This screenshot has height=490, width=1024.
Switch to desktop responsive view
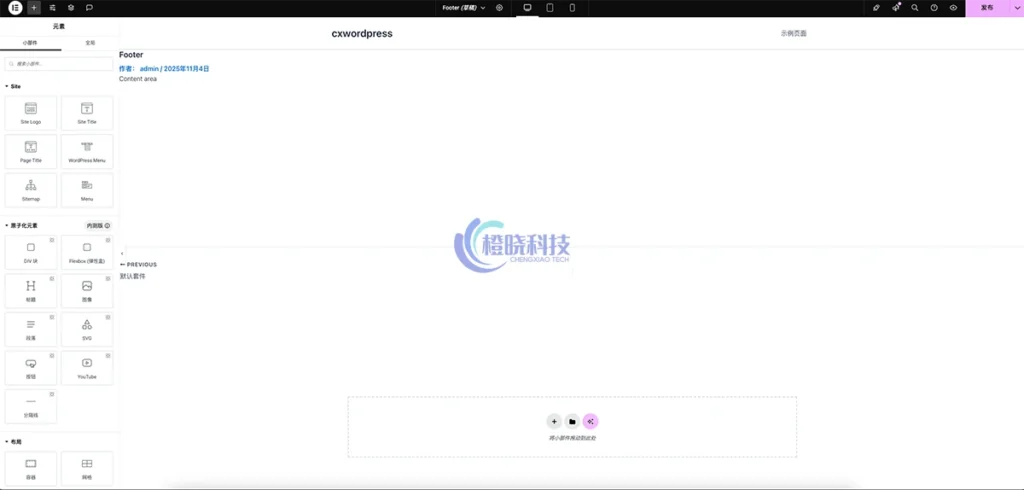pos(527,8)
